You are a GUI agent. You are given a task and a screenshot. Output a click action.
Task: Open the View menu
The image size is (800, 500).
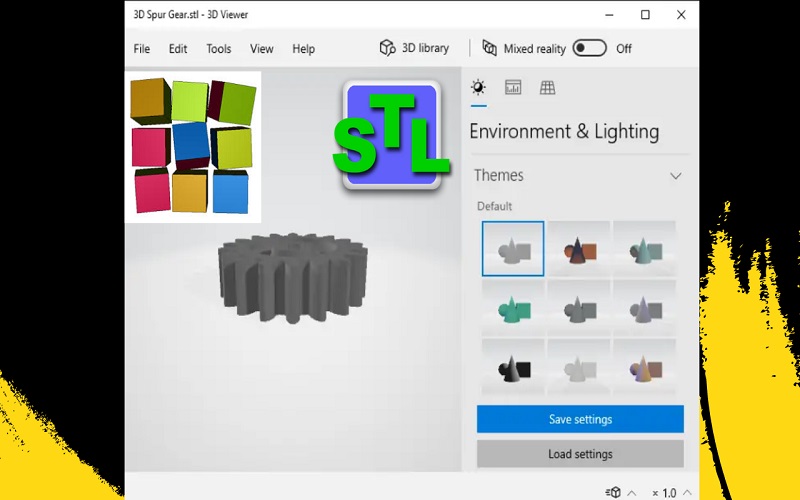coord(262,49)
